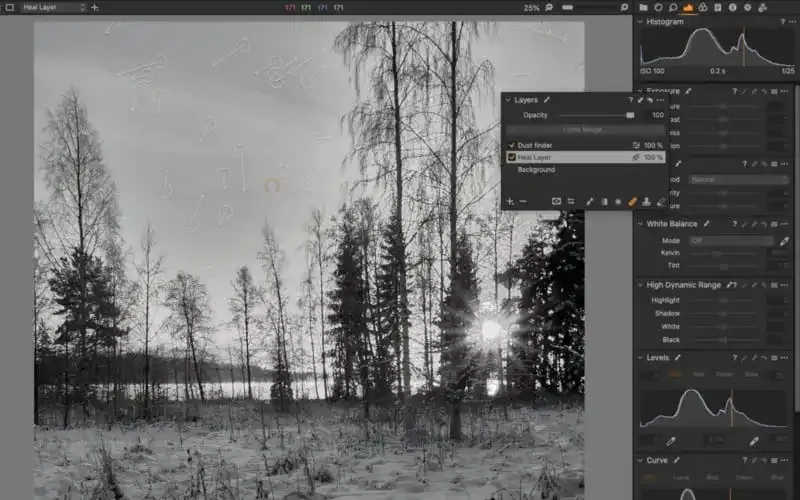Click the Heal Layer 100 % opacity value
The width and height of the screenshot is (800, 500).
(x=653, y=157)
